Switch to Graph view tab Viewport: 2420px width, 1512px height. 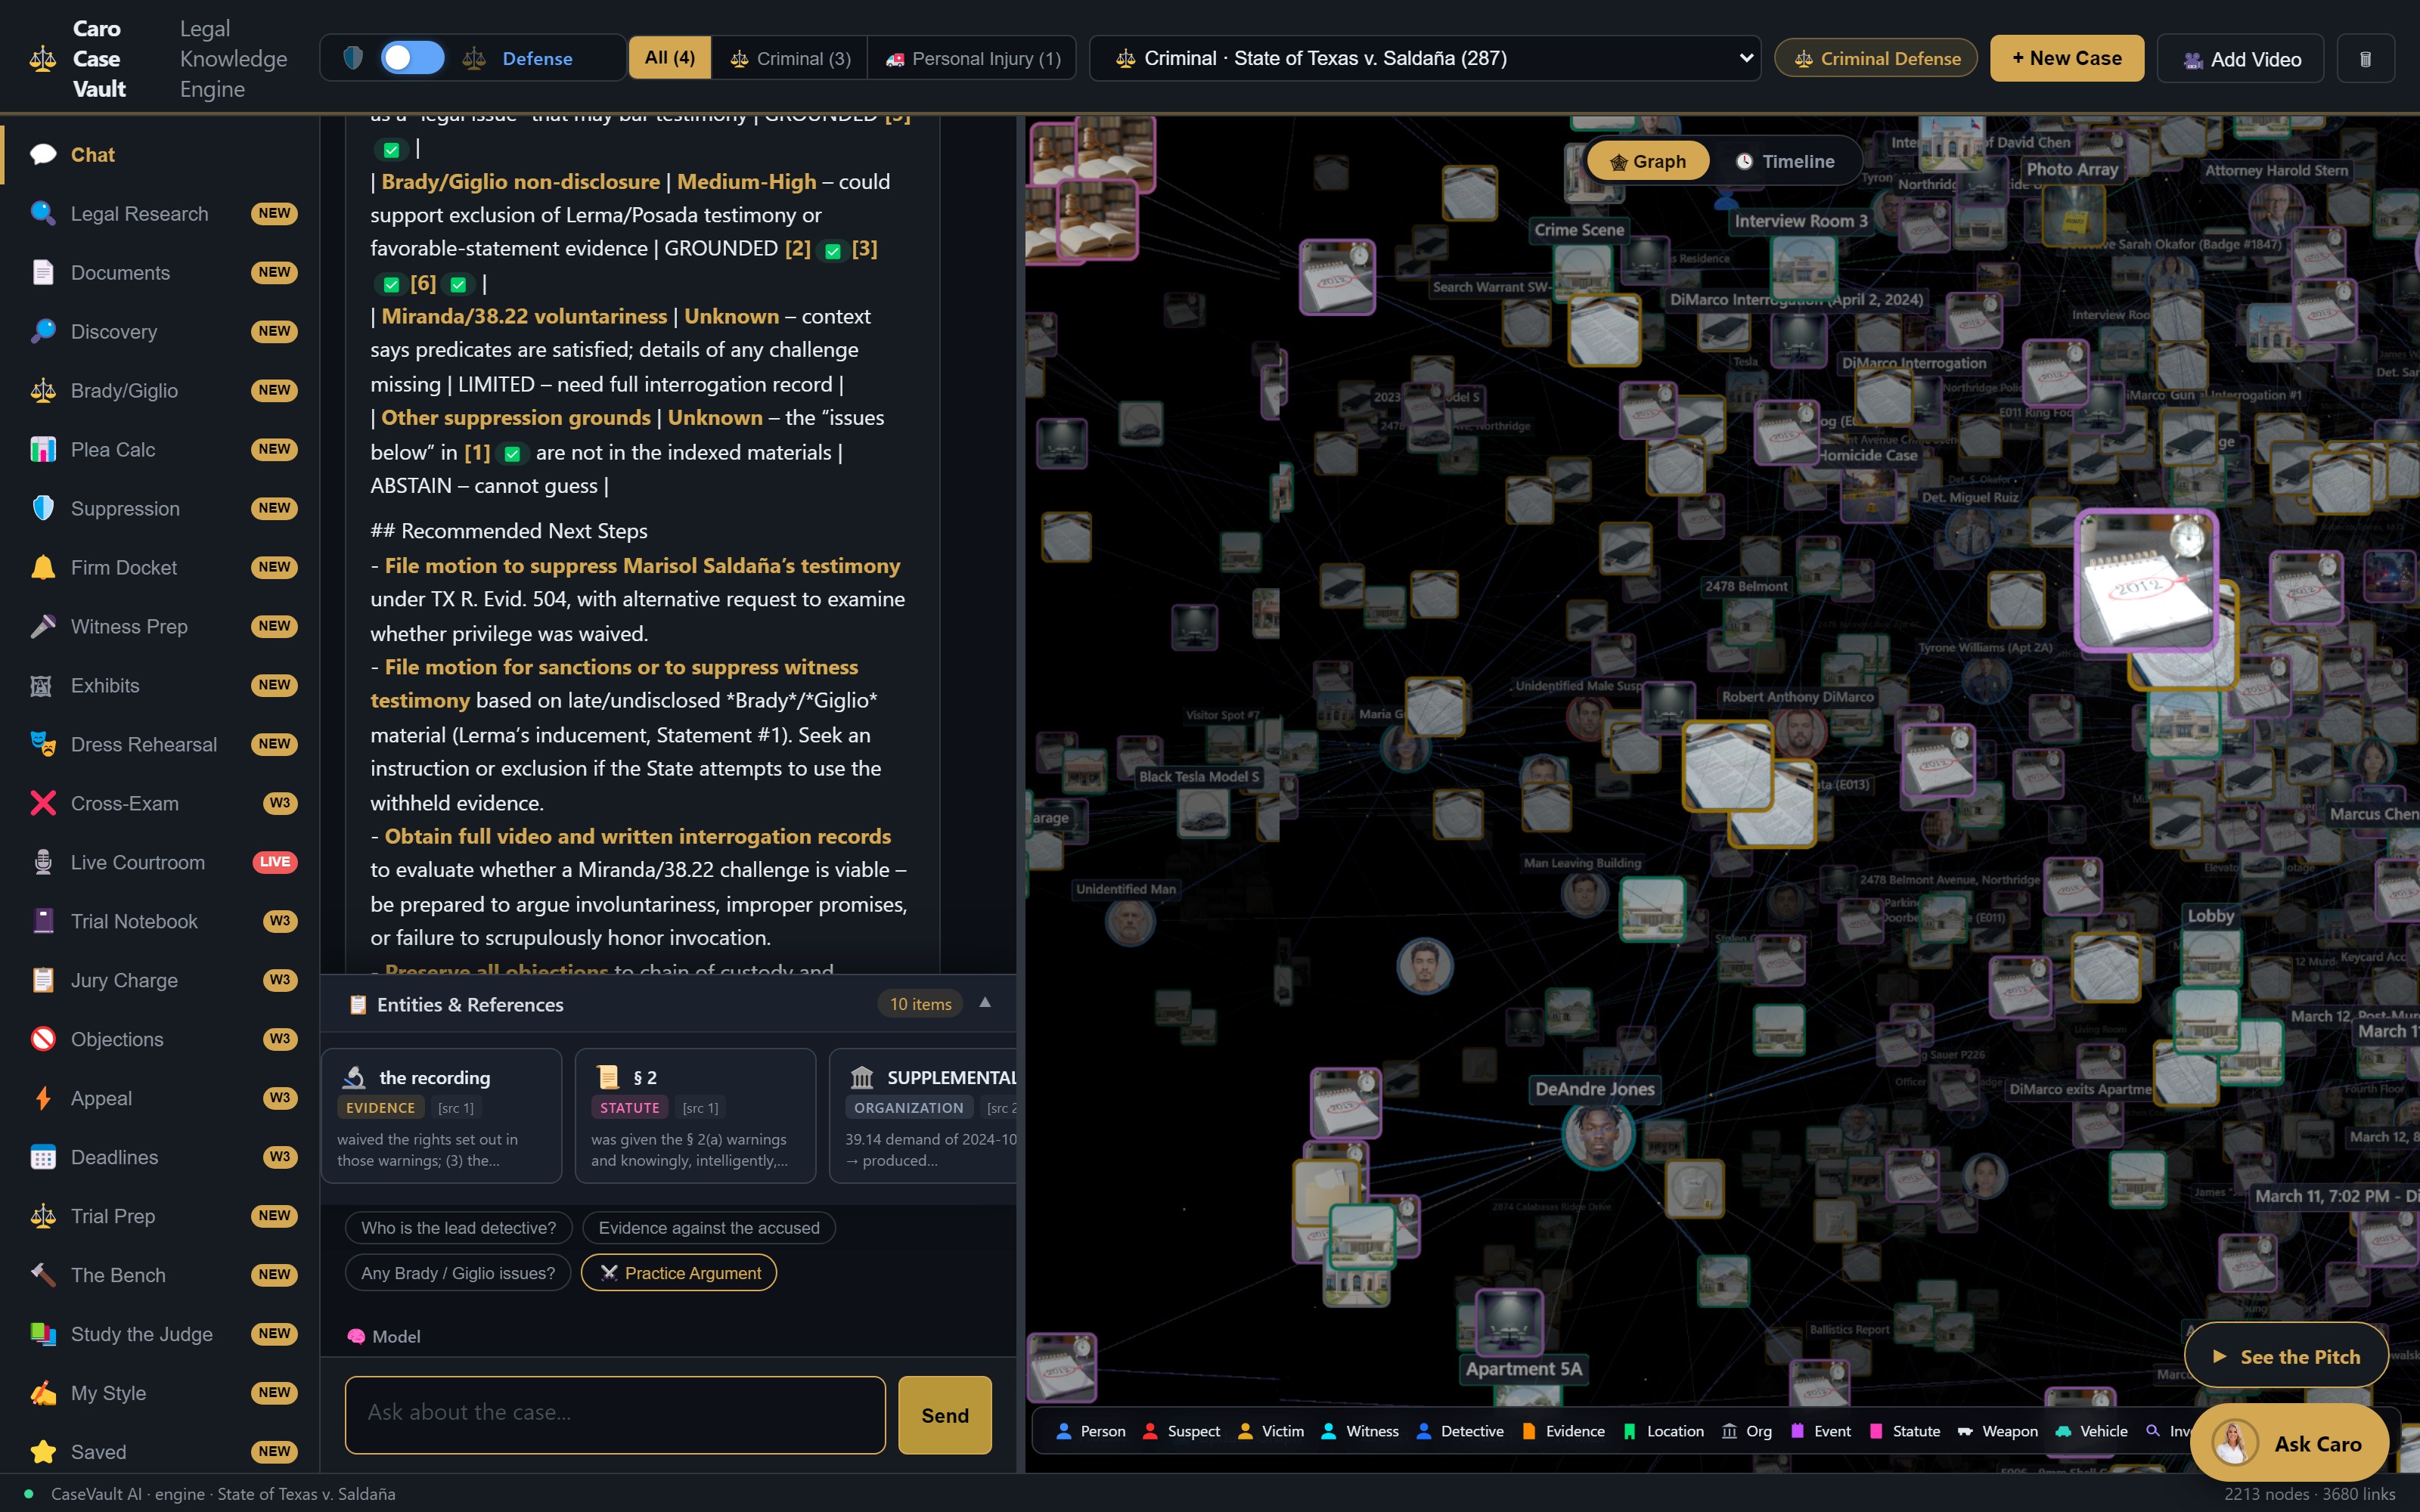tap(1648, 161)
